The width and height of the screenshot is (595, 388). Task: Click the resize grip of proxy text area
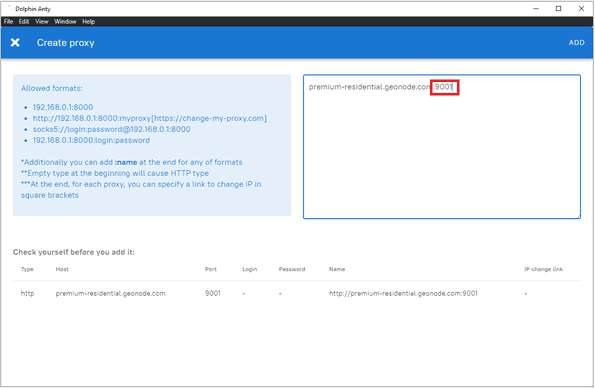tap(578, 216)
